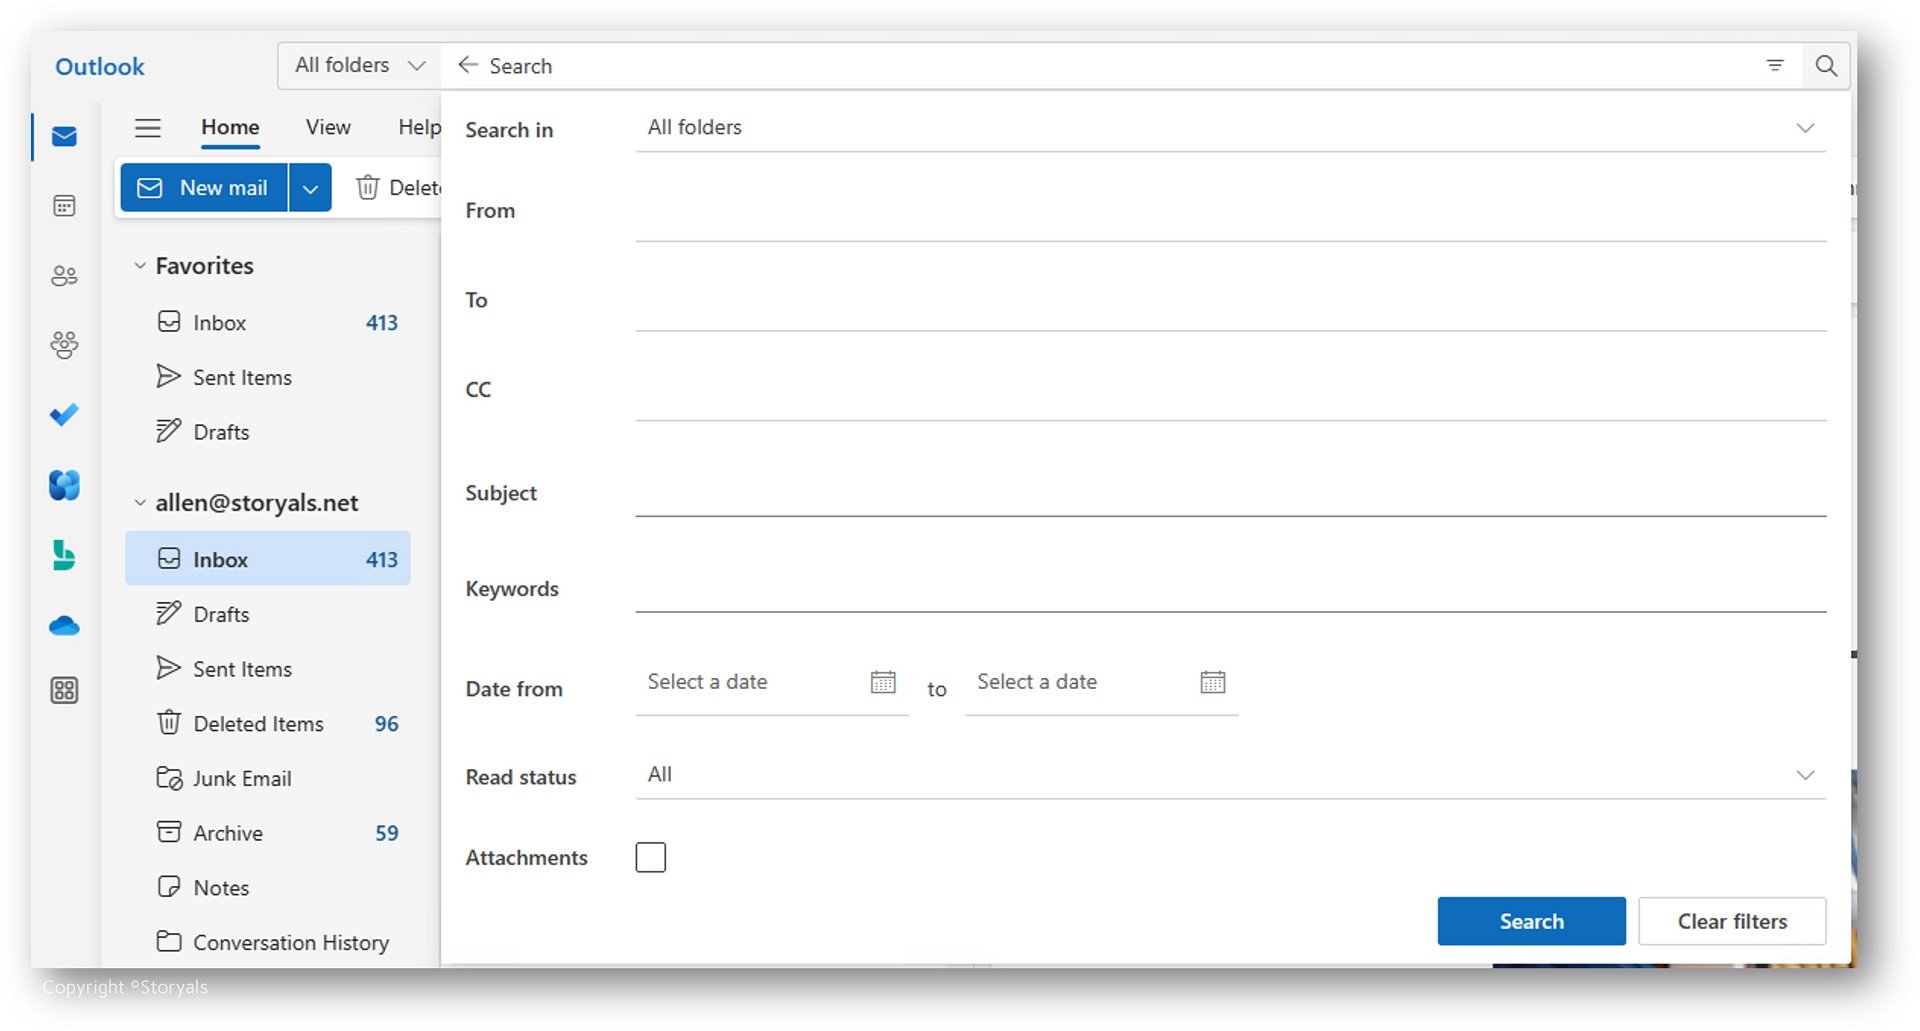
Task: Open OneDrive cloud icon in sidebar
Action: pyautogui.click(x=63, y=625)
